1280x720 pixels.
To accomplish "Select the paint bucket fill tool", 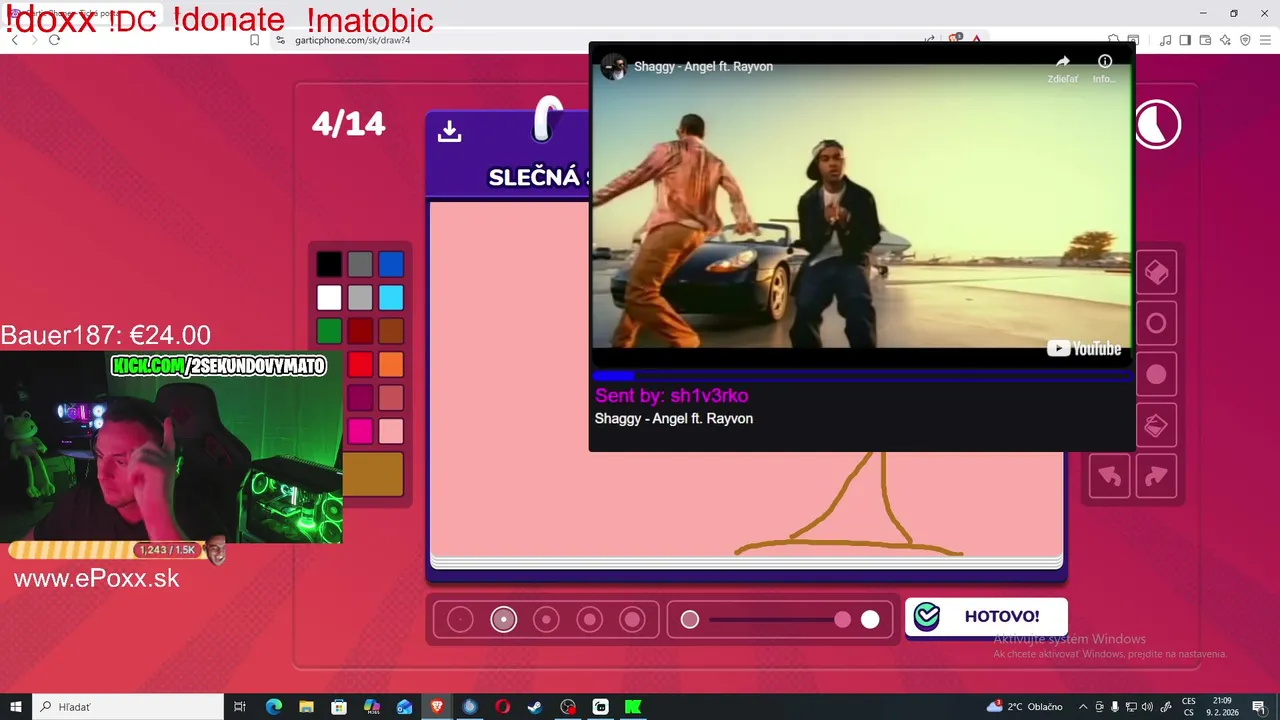I will point(1156,425).
